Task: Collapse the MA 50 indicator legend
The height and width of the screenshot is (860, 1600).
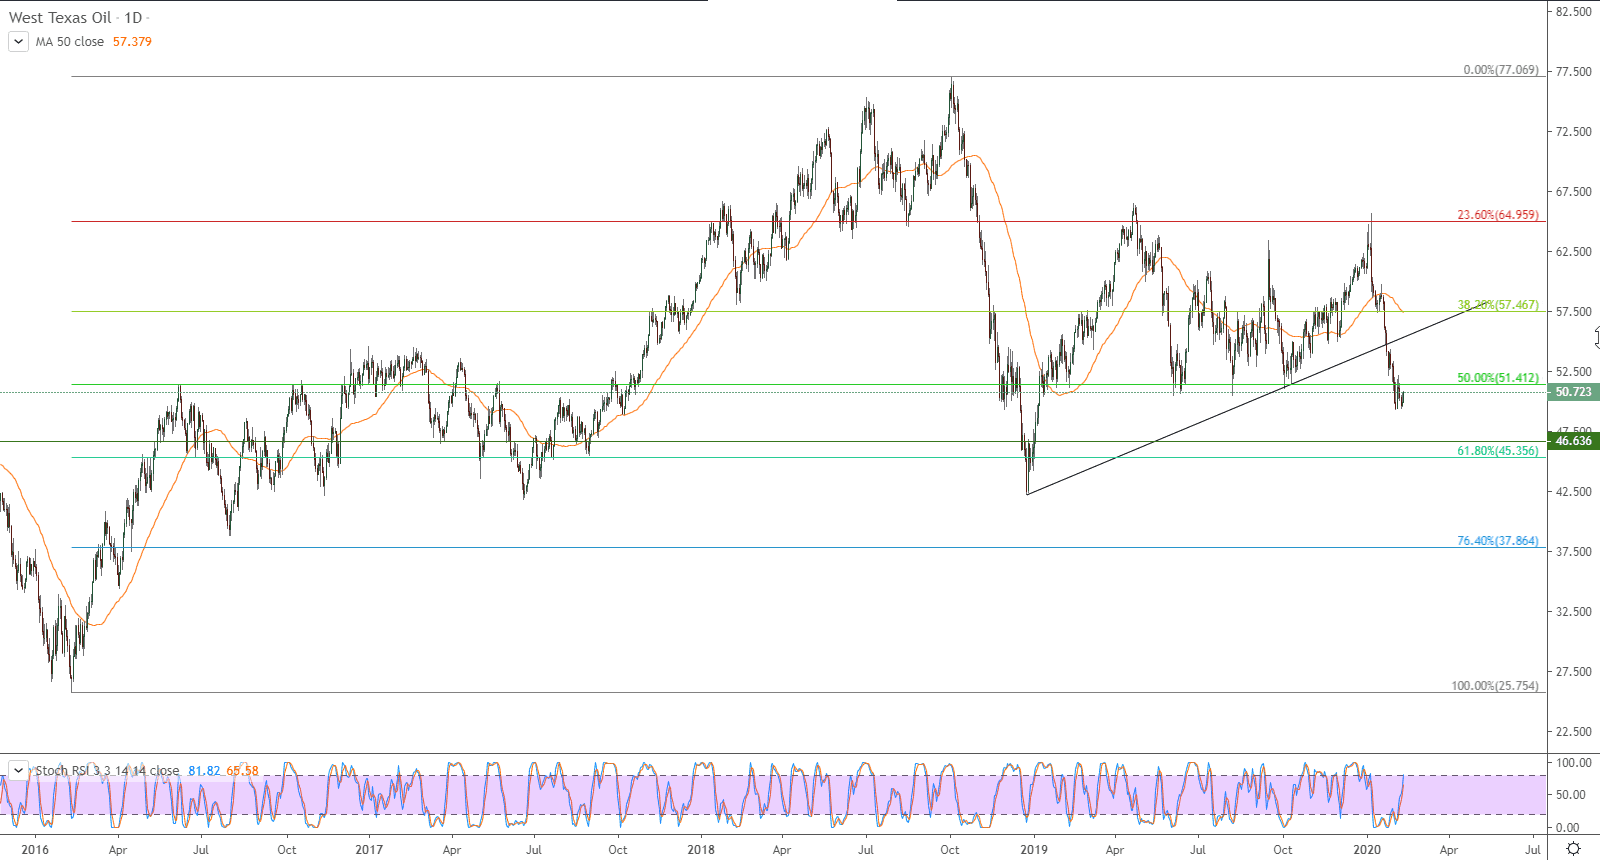Action: point(18,42)
